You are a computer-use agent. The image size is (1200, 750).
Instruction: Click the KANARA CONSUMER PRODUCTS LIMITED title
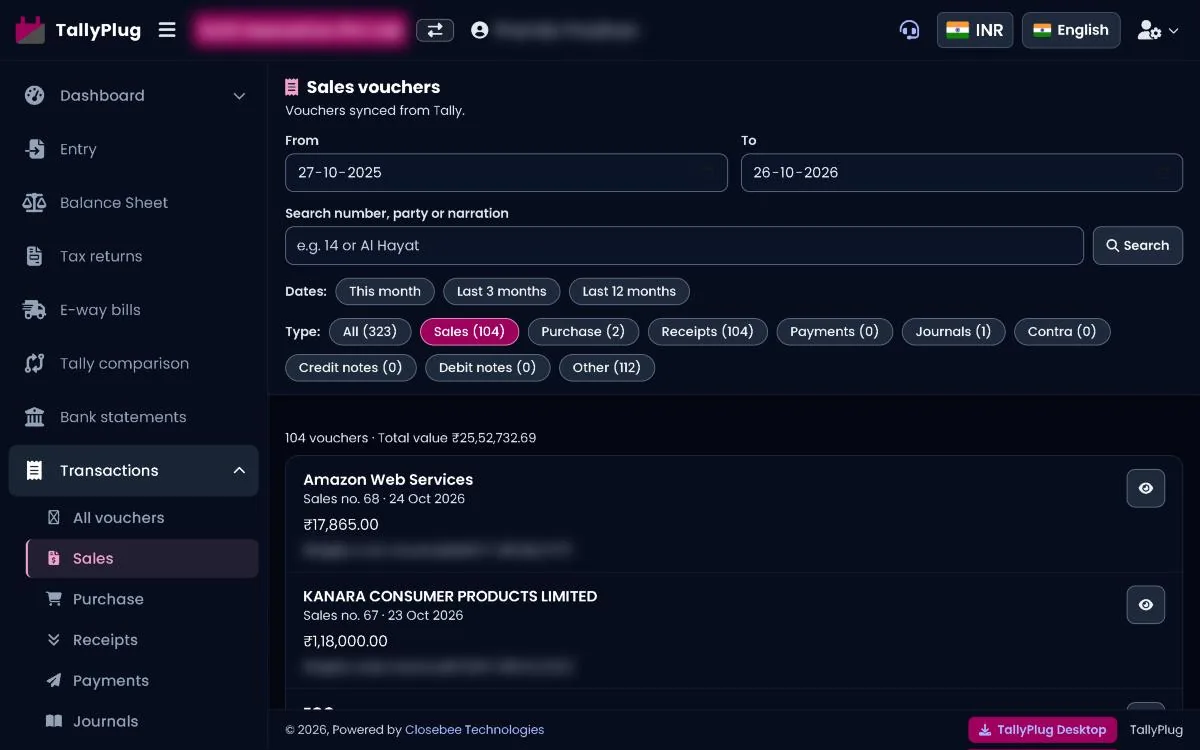click(x=450, y=596)
